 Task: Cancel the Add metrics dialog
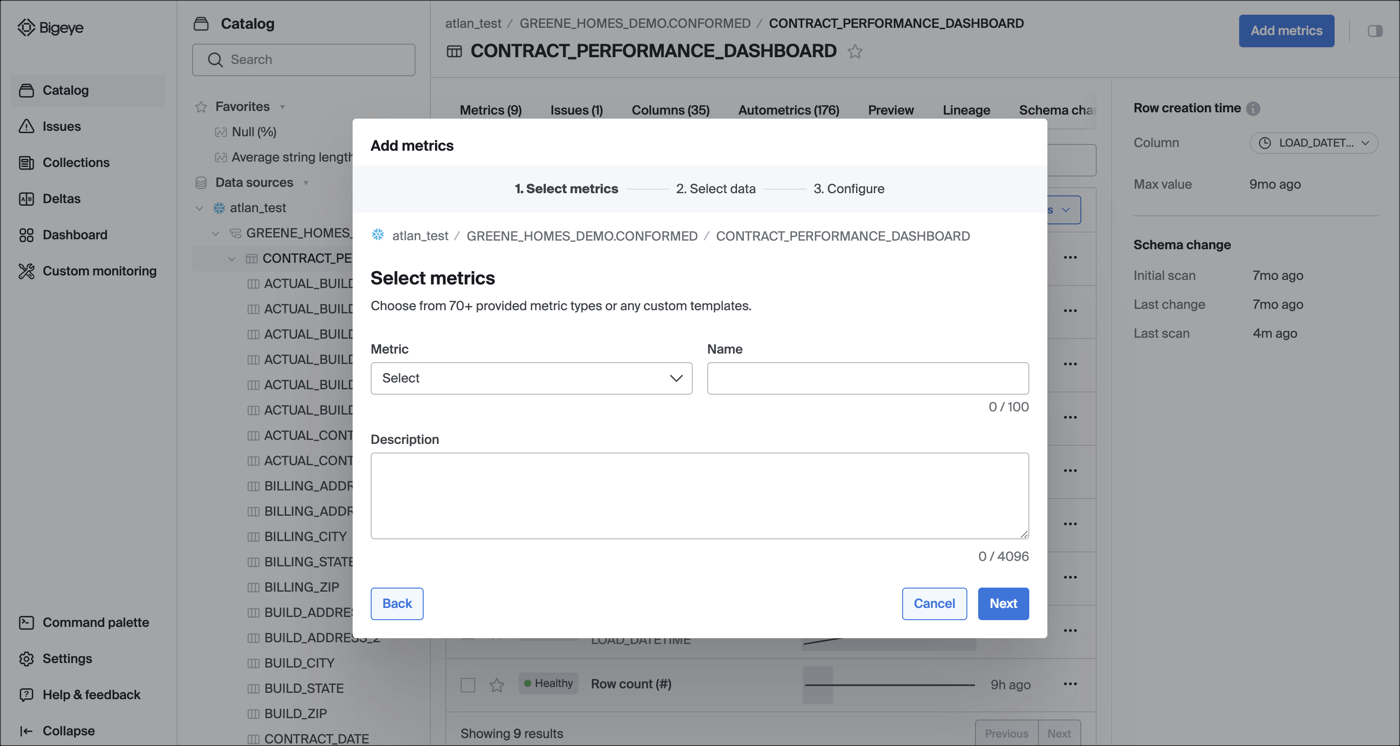[x=934, y=603]
